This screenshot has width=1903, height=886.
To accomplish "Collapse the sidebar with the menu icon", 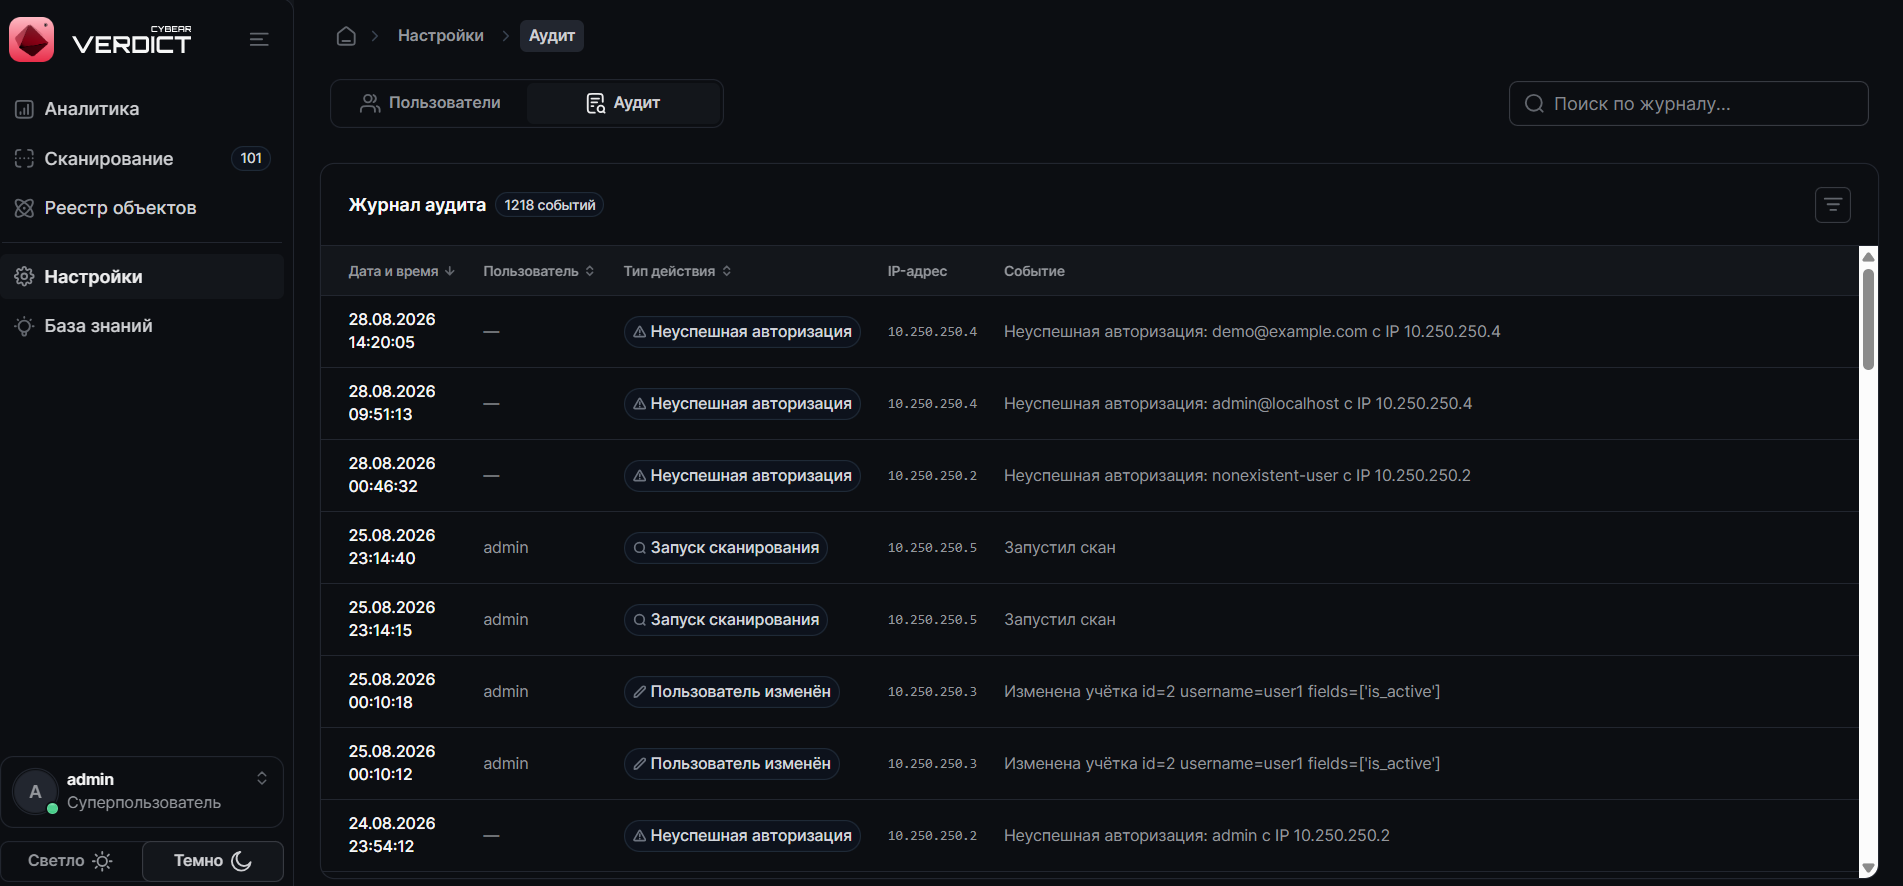I will pyautogui.click(x=259, y=40).
